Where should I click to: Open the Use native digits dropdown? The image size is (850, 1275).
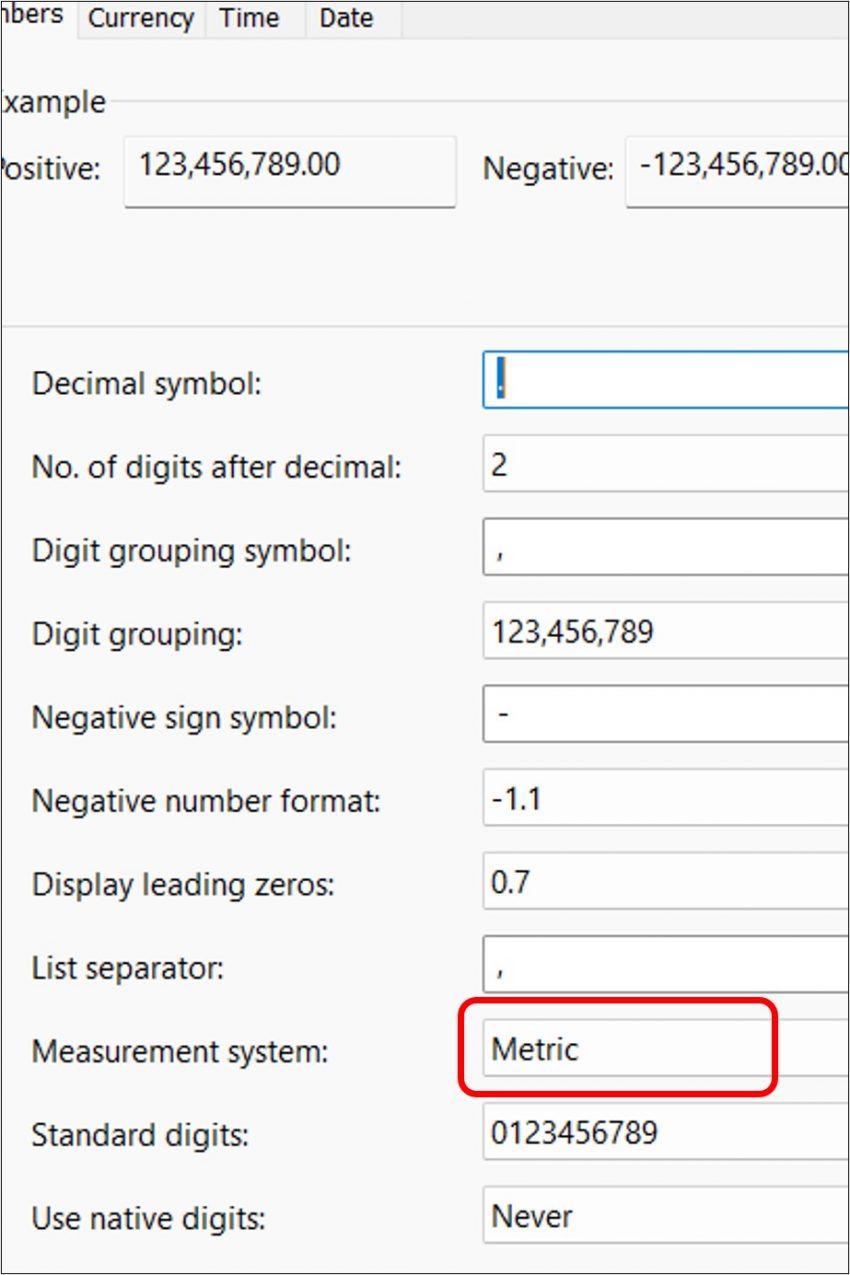pyautogui.click(x=665, y=1217)
